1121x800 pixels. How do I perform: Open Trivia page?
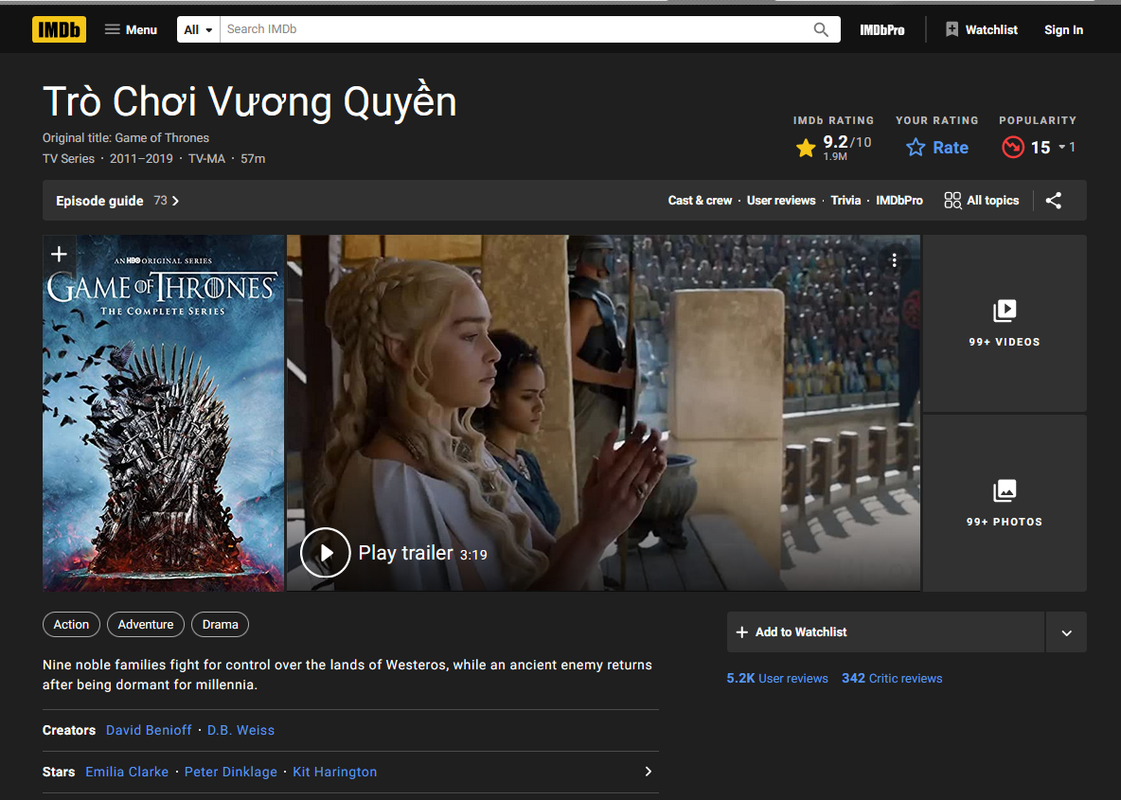[x=845, y=200]
